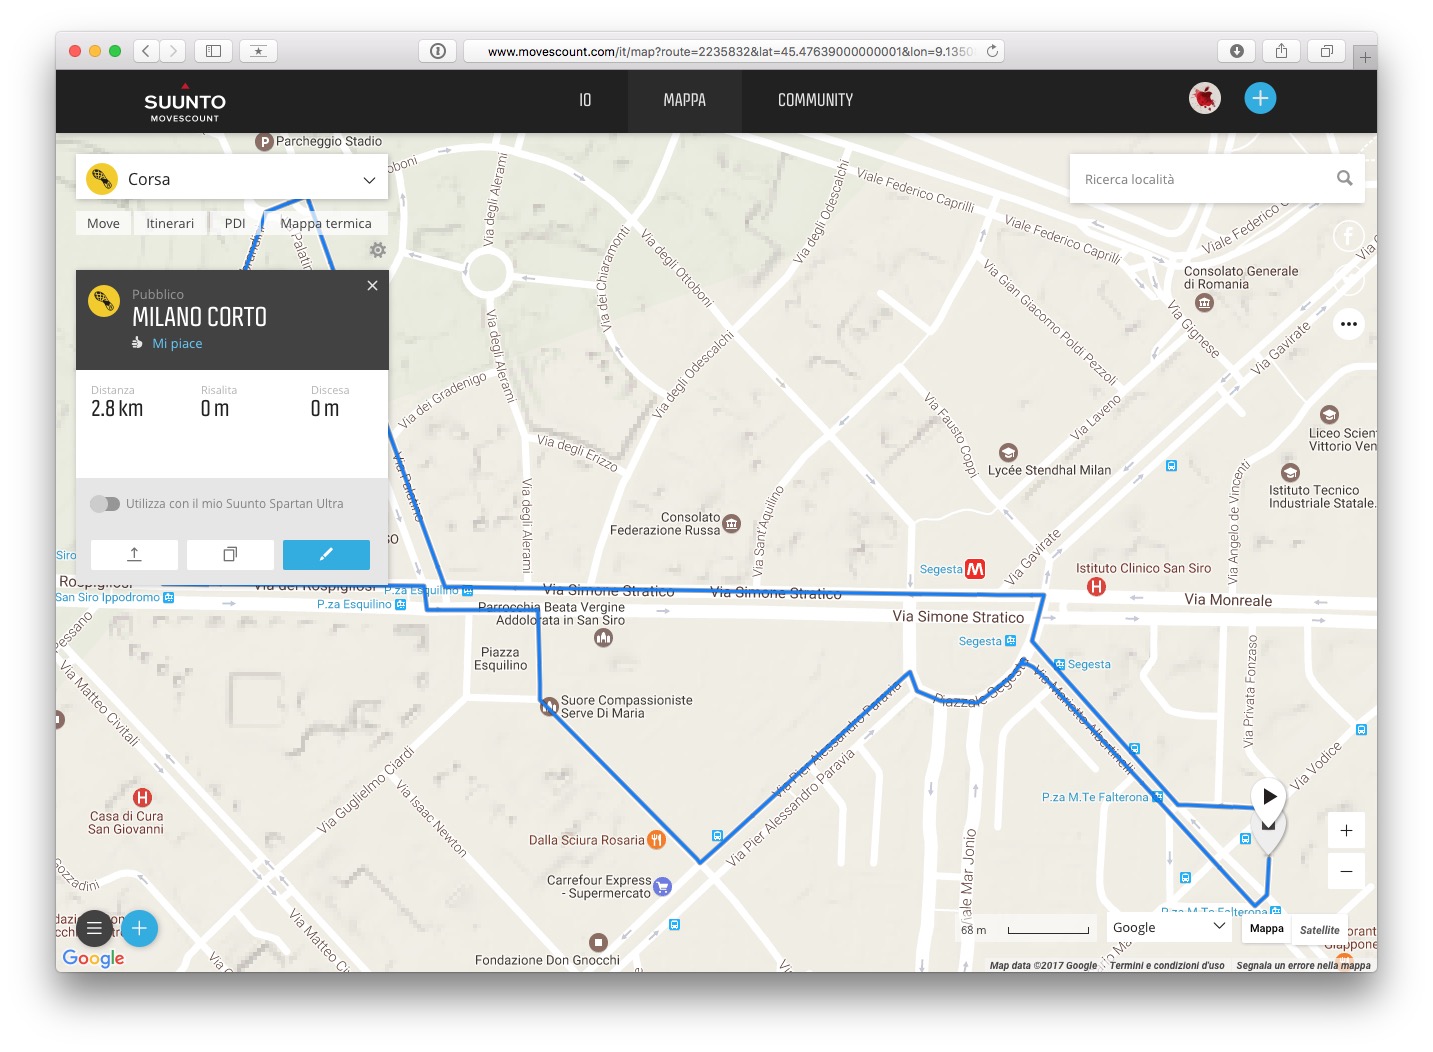The height and width of the screenshot is (1052, 1433).
Task: Switch map view to Mappa
Action: (1266, 928)
